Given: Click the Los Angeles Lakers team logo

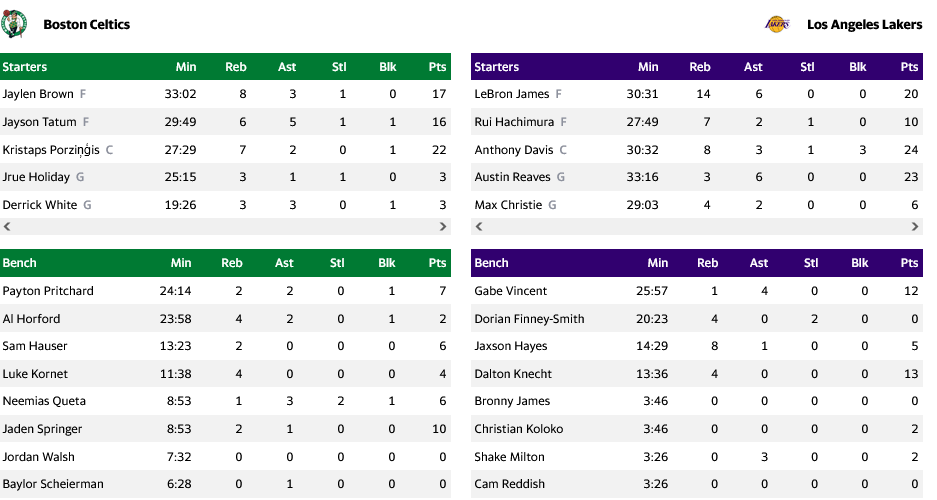Looking at the screenshot, I should tap(776, 24).
